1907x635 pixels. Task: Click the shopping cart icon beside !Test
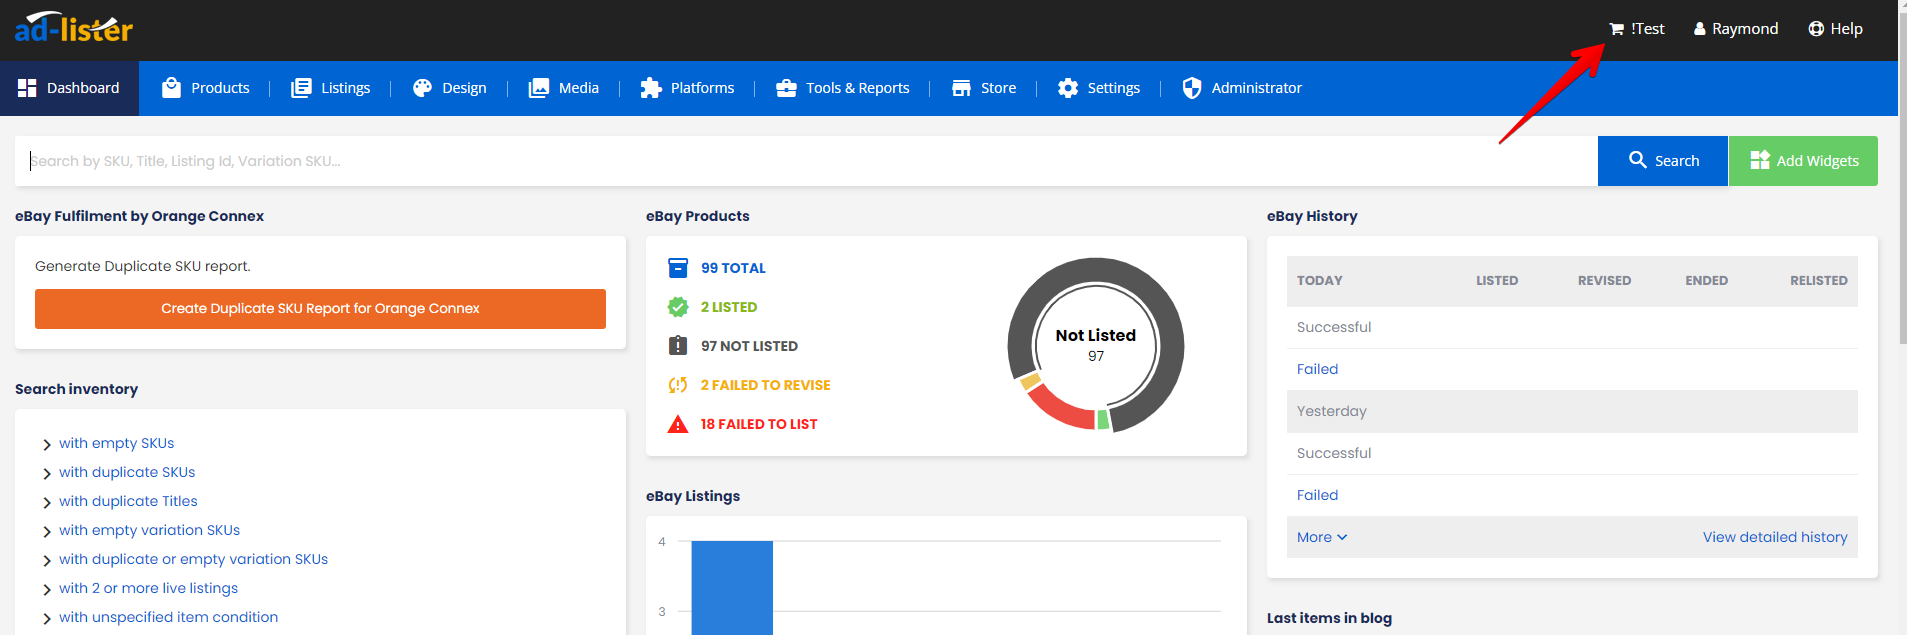(x=1616, y=29)
